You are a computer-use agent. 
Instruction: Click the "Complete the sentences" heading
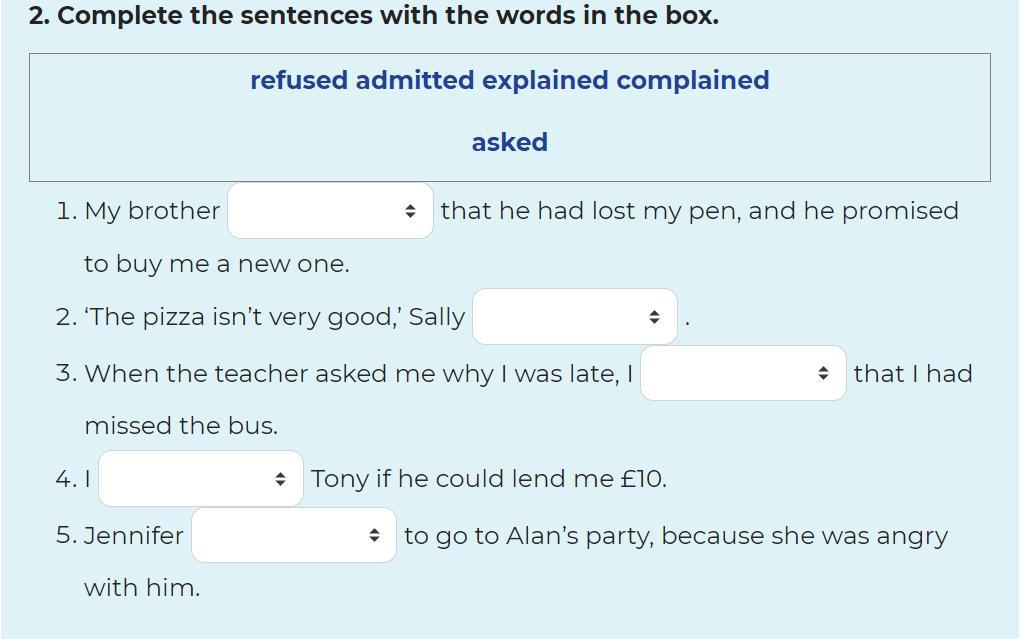[374, 16]
